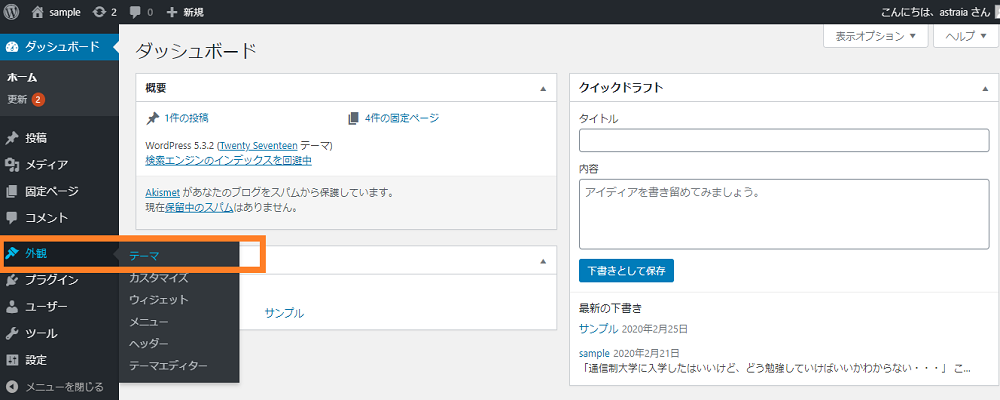The height and width of the screenshot is (400, 1000).
Task: Open the comments bubble icon in admin bar
Action: coord(136,12)
